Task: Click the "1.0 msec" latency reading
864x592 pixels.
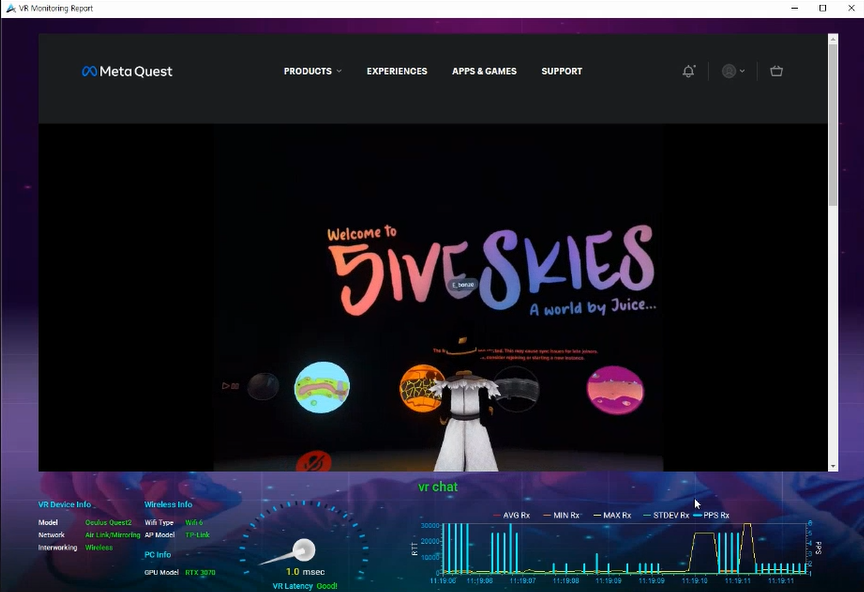Action: click(305, 572)
